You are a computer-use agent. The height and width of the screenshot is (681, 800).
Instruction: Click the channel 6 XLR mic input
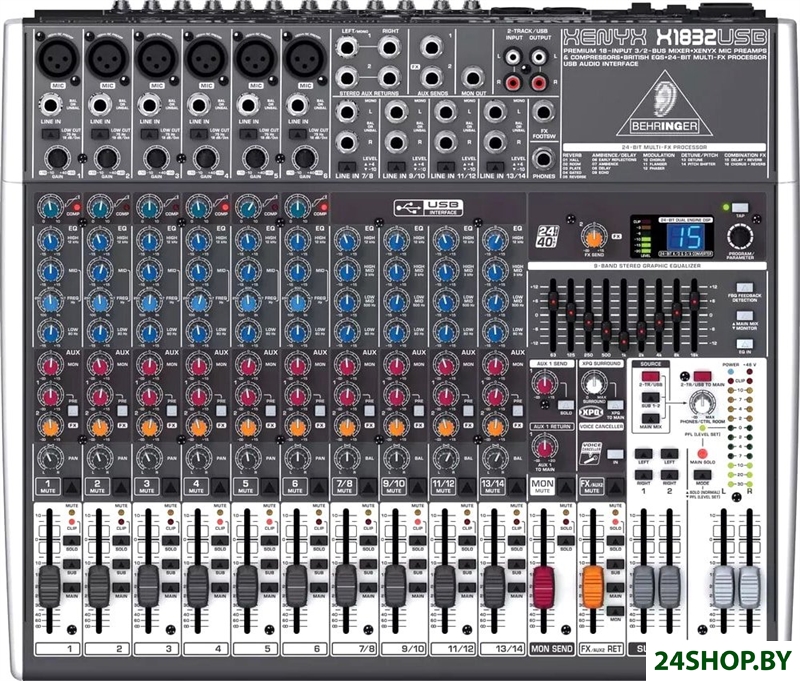pos(305,58)
